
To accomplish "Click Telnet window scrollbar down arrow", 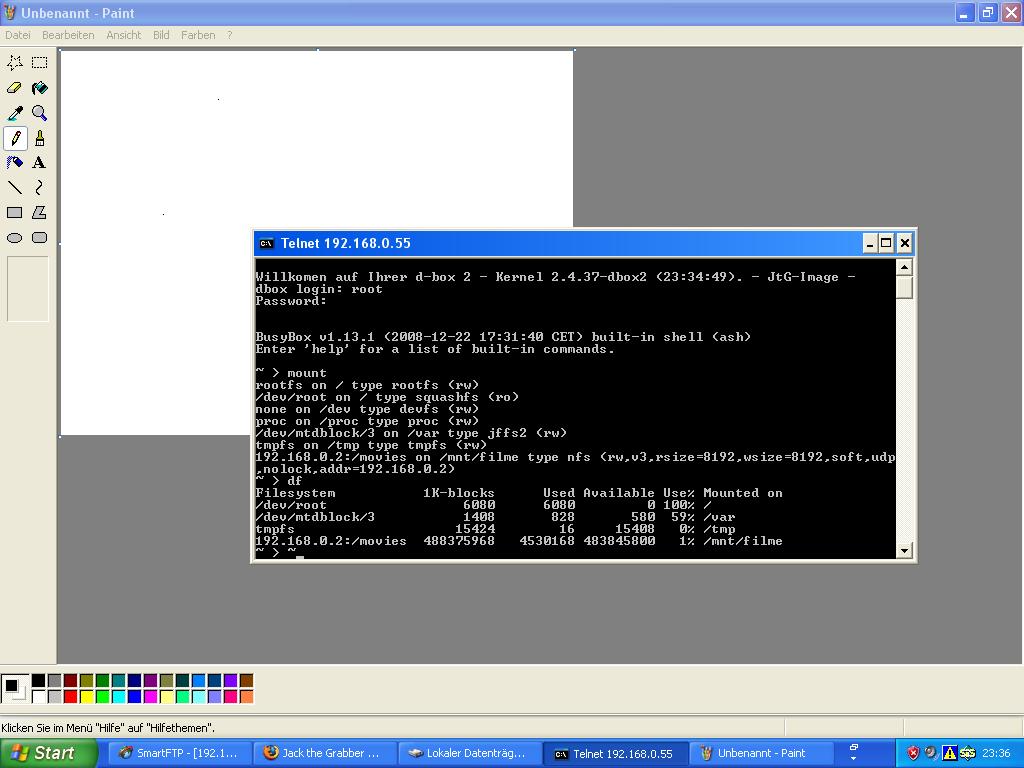I will 904,550.
